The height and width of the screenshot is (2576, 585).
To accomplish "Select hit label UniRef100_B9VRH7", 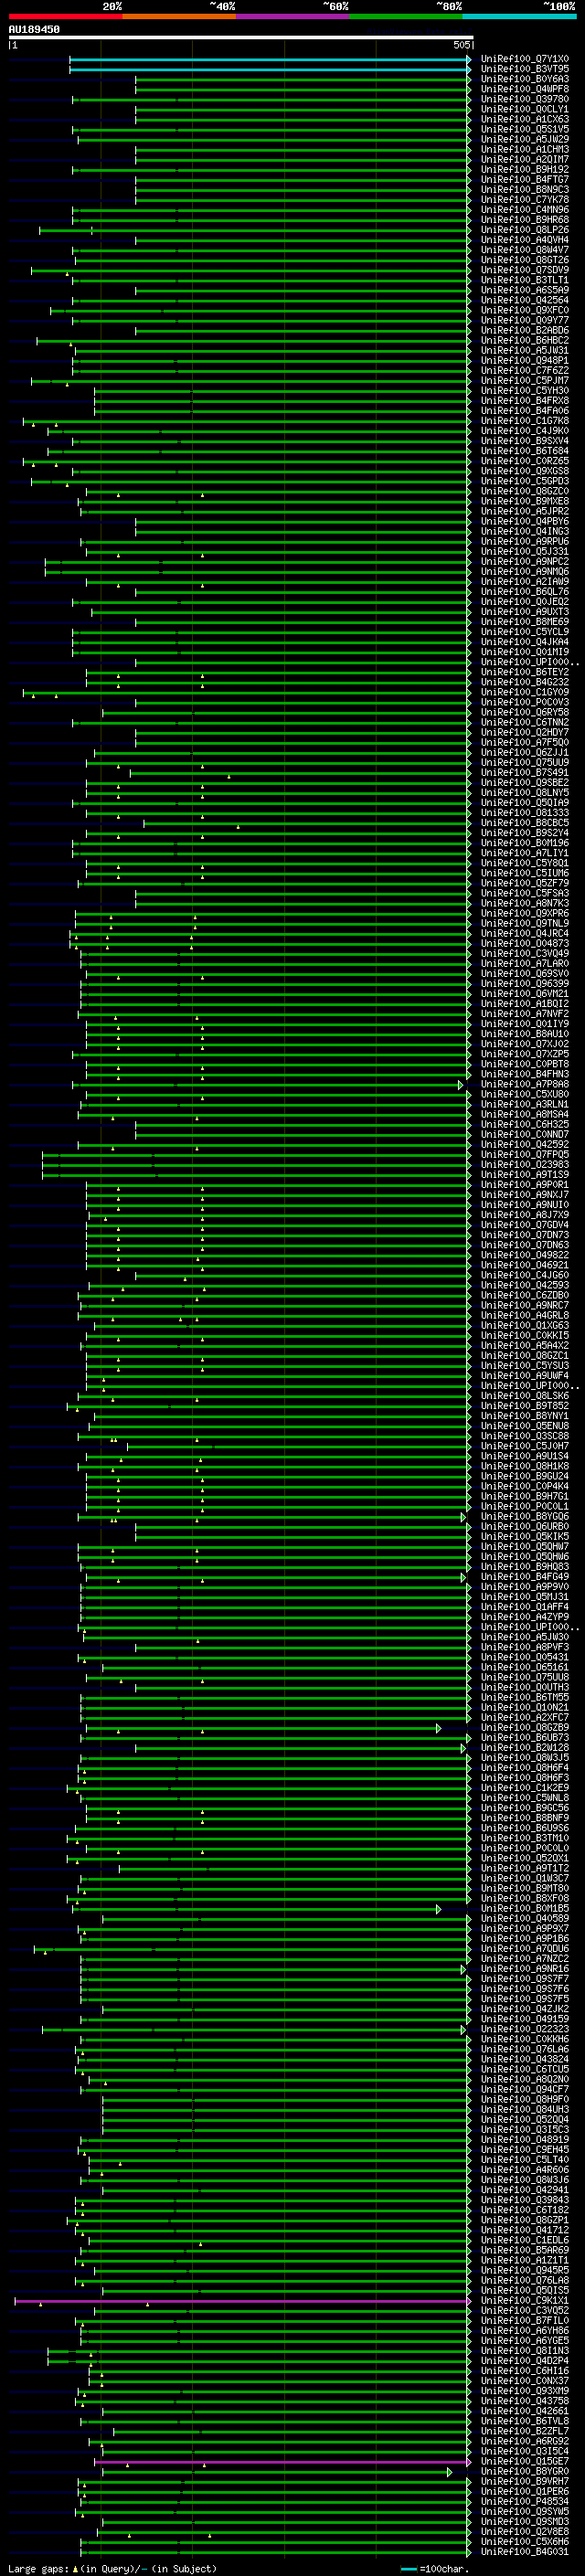I will pyautogui.click(x=525, y=2482).
